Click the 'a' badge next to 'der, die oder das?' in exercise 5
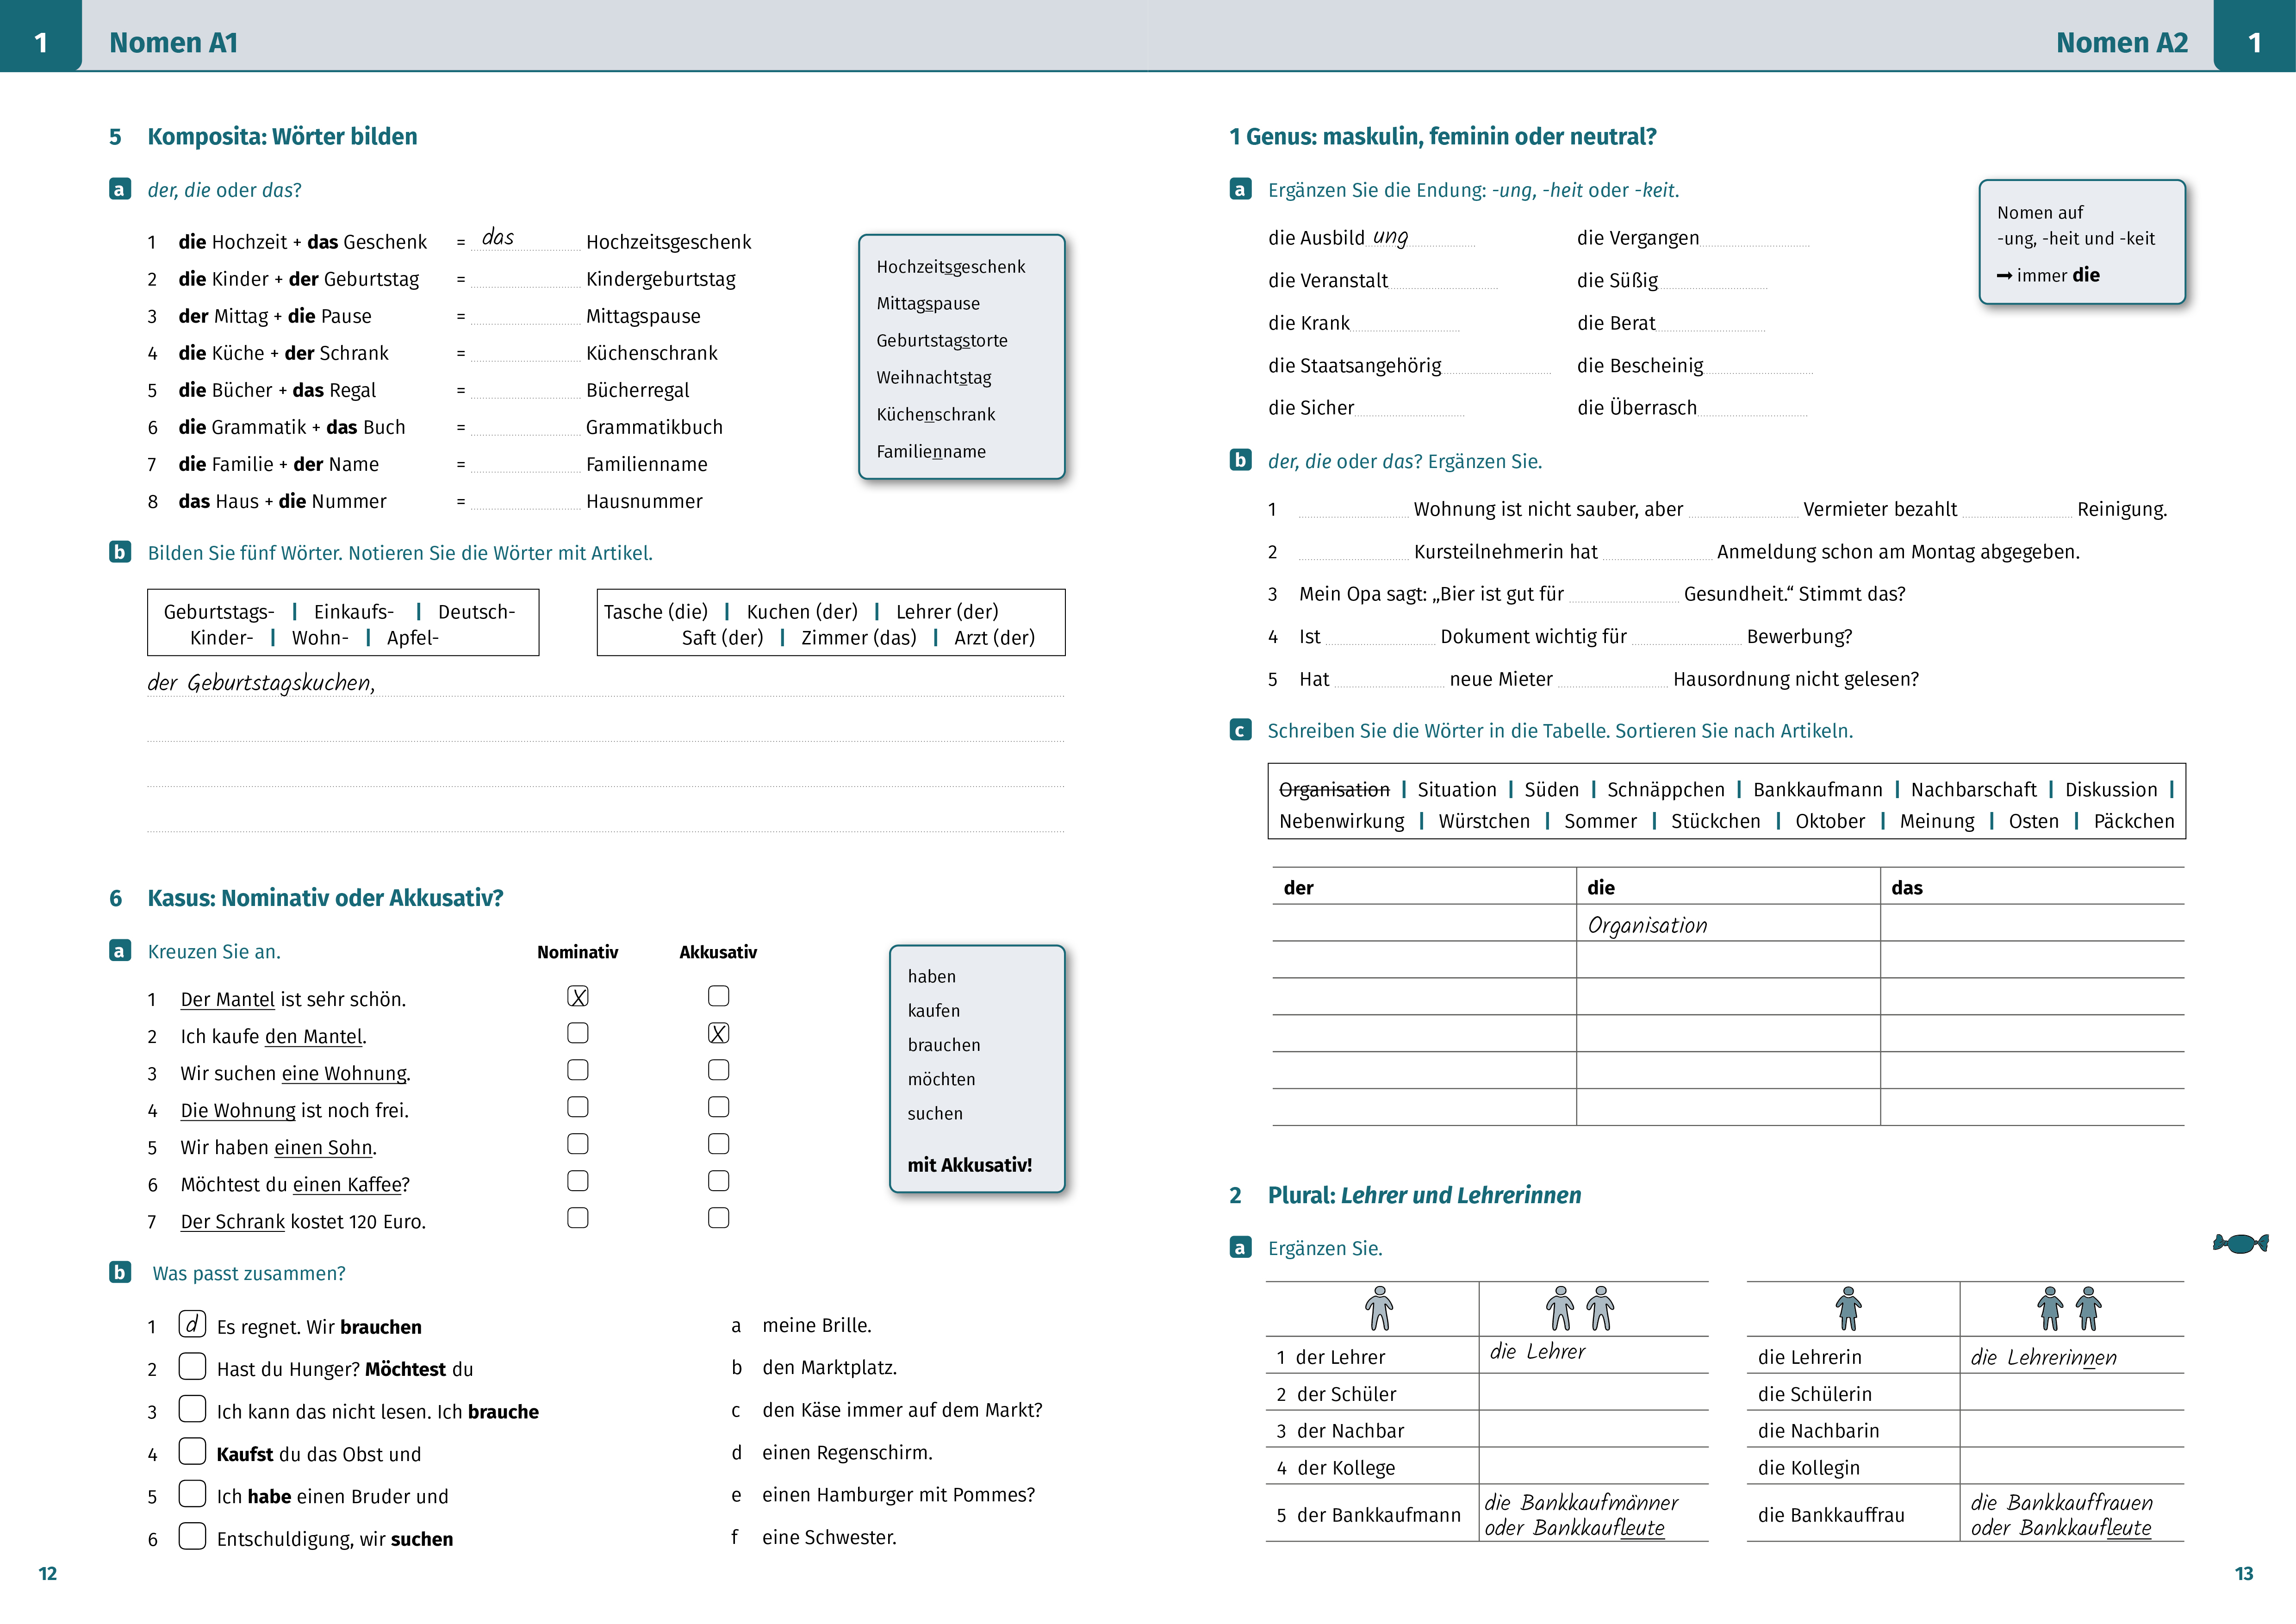Viewport: 2296px width, 1624px height. coord(120,189)
